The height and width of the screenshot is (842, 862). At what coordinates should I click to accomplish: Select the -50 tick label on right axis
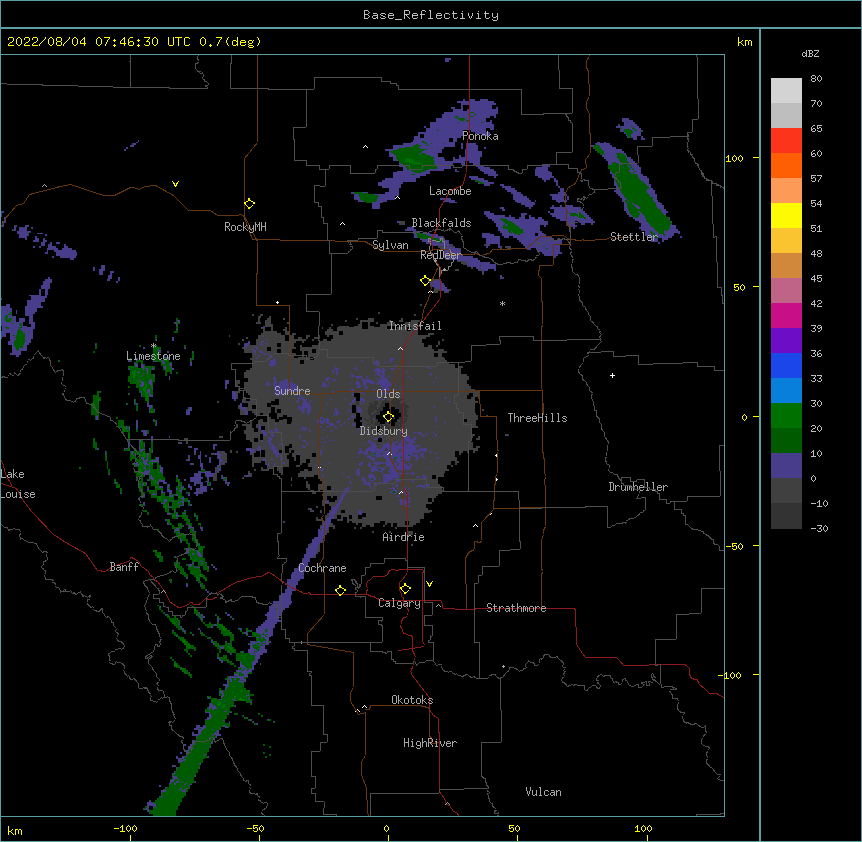pyautogui.click(x=734, y=546)
